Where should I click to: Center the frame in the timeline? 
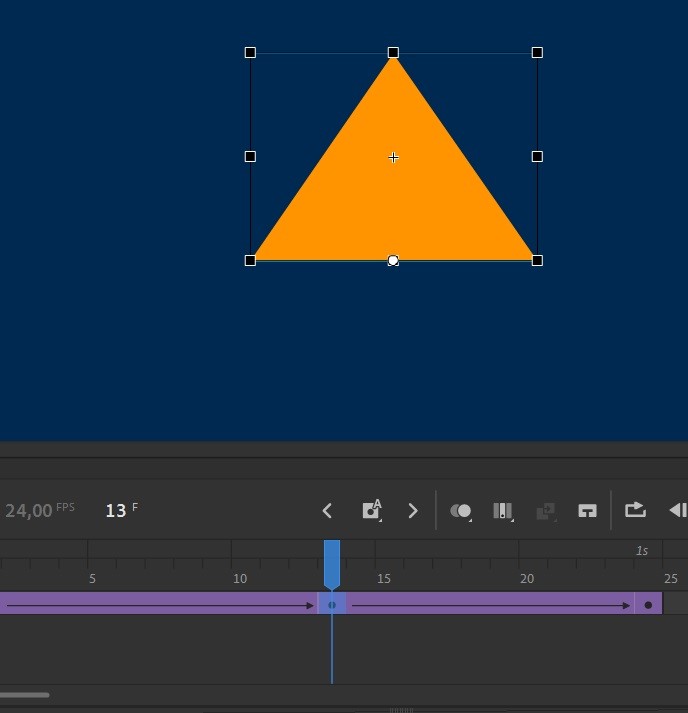click(x=587, y=511)
